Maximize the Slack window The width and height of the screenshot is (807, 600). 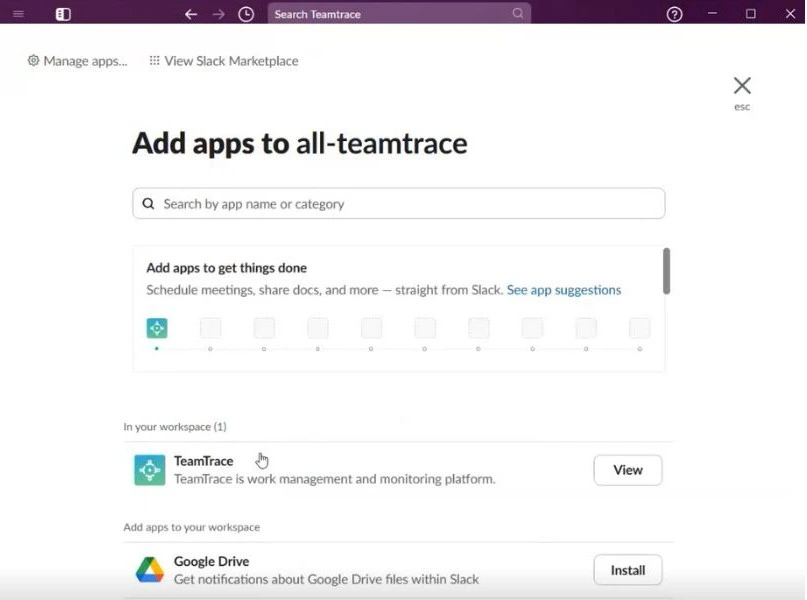tap(751, 14)
